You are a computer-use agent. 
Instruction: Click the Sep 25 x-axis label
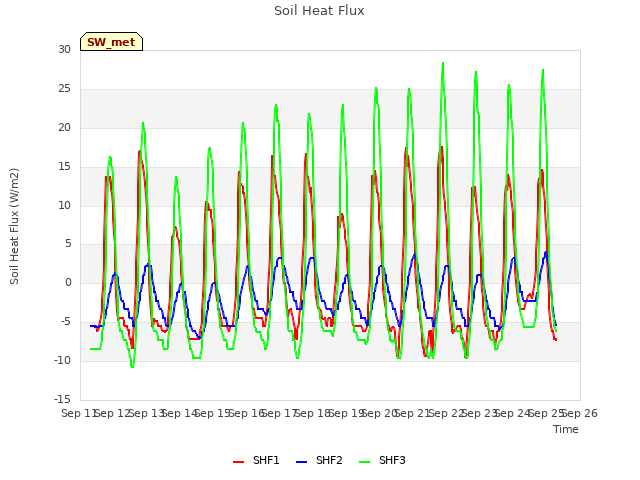click(x=547, y=413)
